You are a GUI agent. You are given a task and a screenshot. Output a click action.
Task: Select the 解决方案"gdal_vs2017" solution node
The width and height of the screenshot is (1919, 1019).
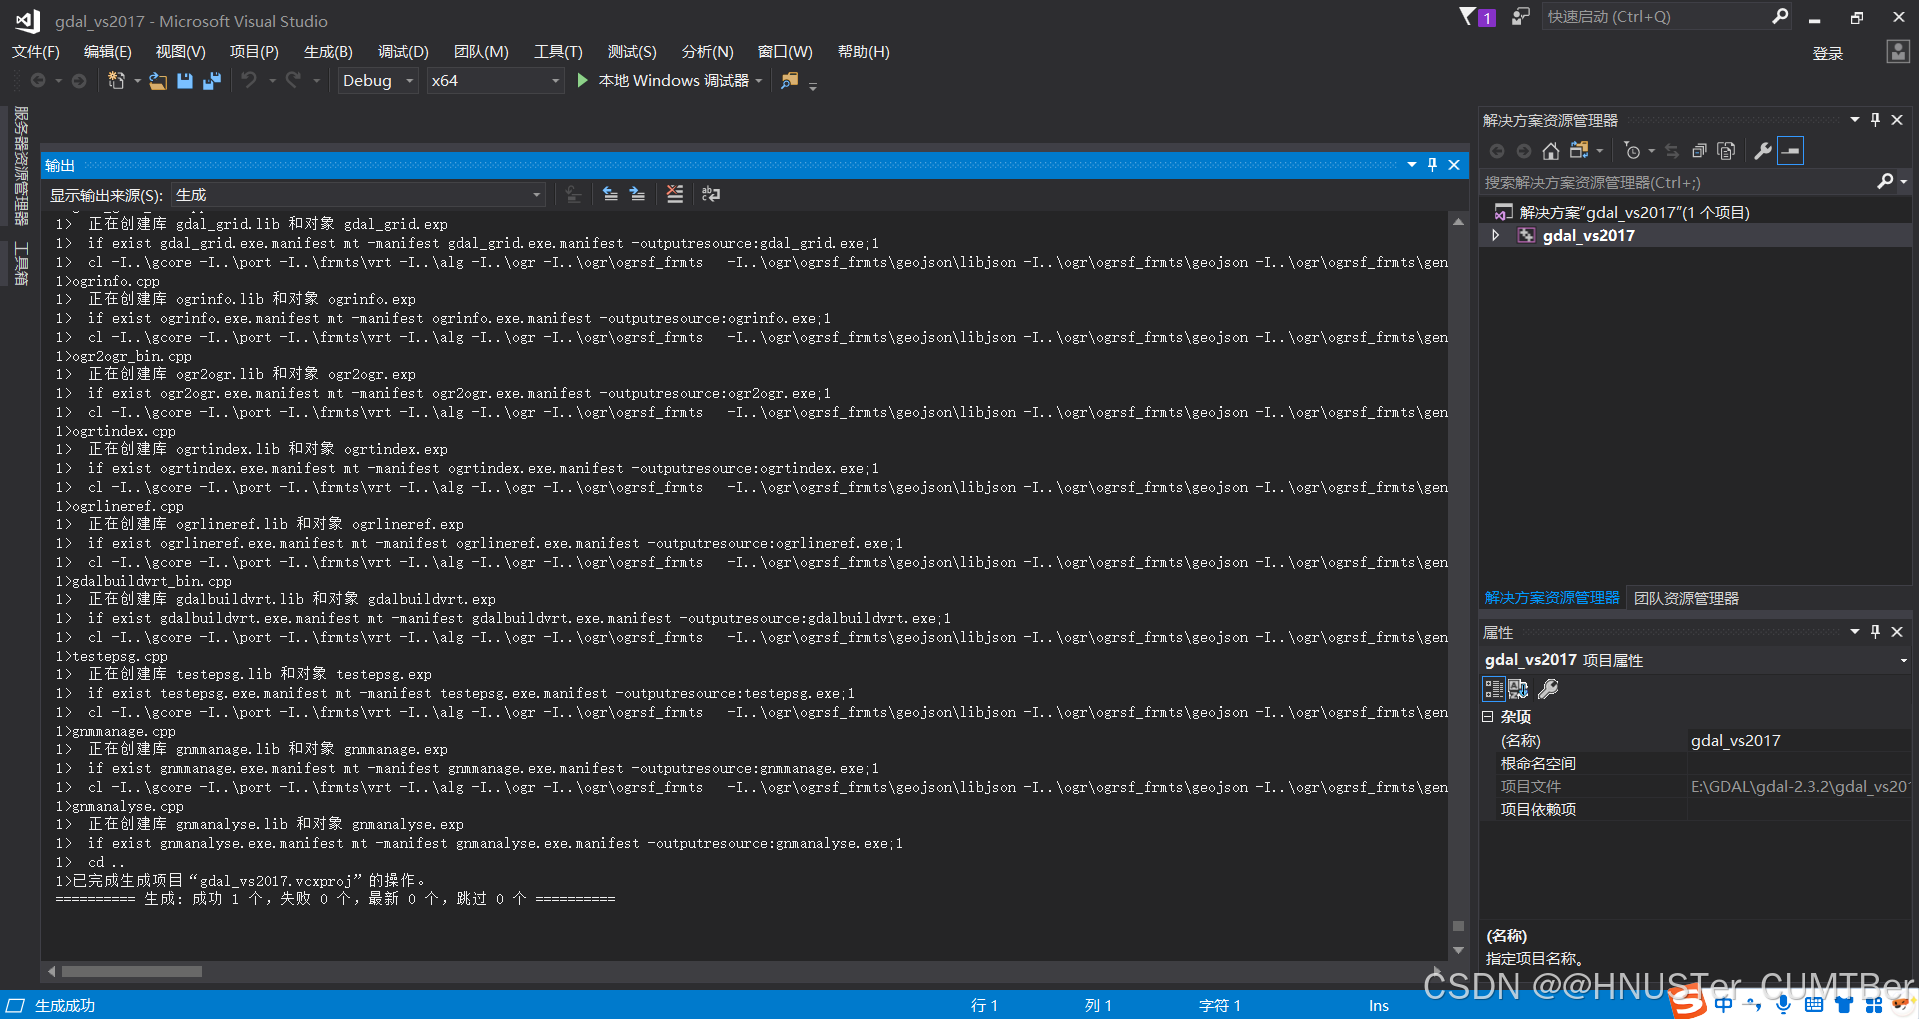(x=1634, y=212)
